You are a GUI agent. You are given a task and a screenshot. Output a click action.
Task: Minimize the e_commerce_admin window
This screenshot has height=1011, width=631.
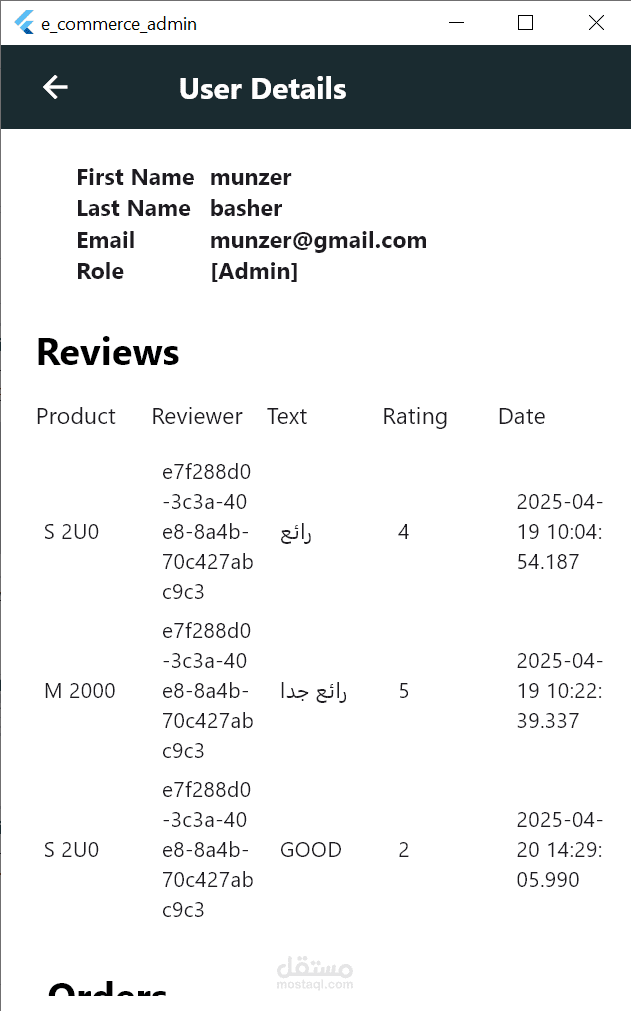point(456,23)
